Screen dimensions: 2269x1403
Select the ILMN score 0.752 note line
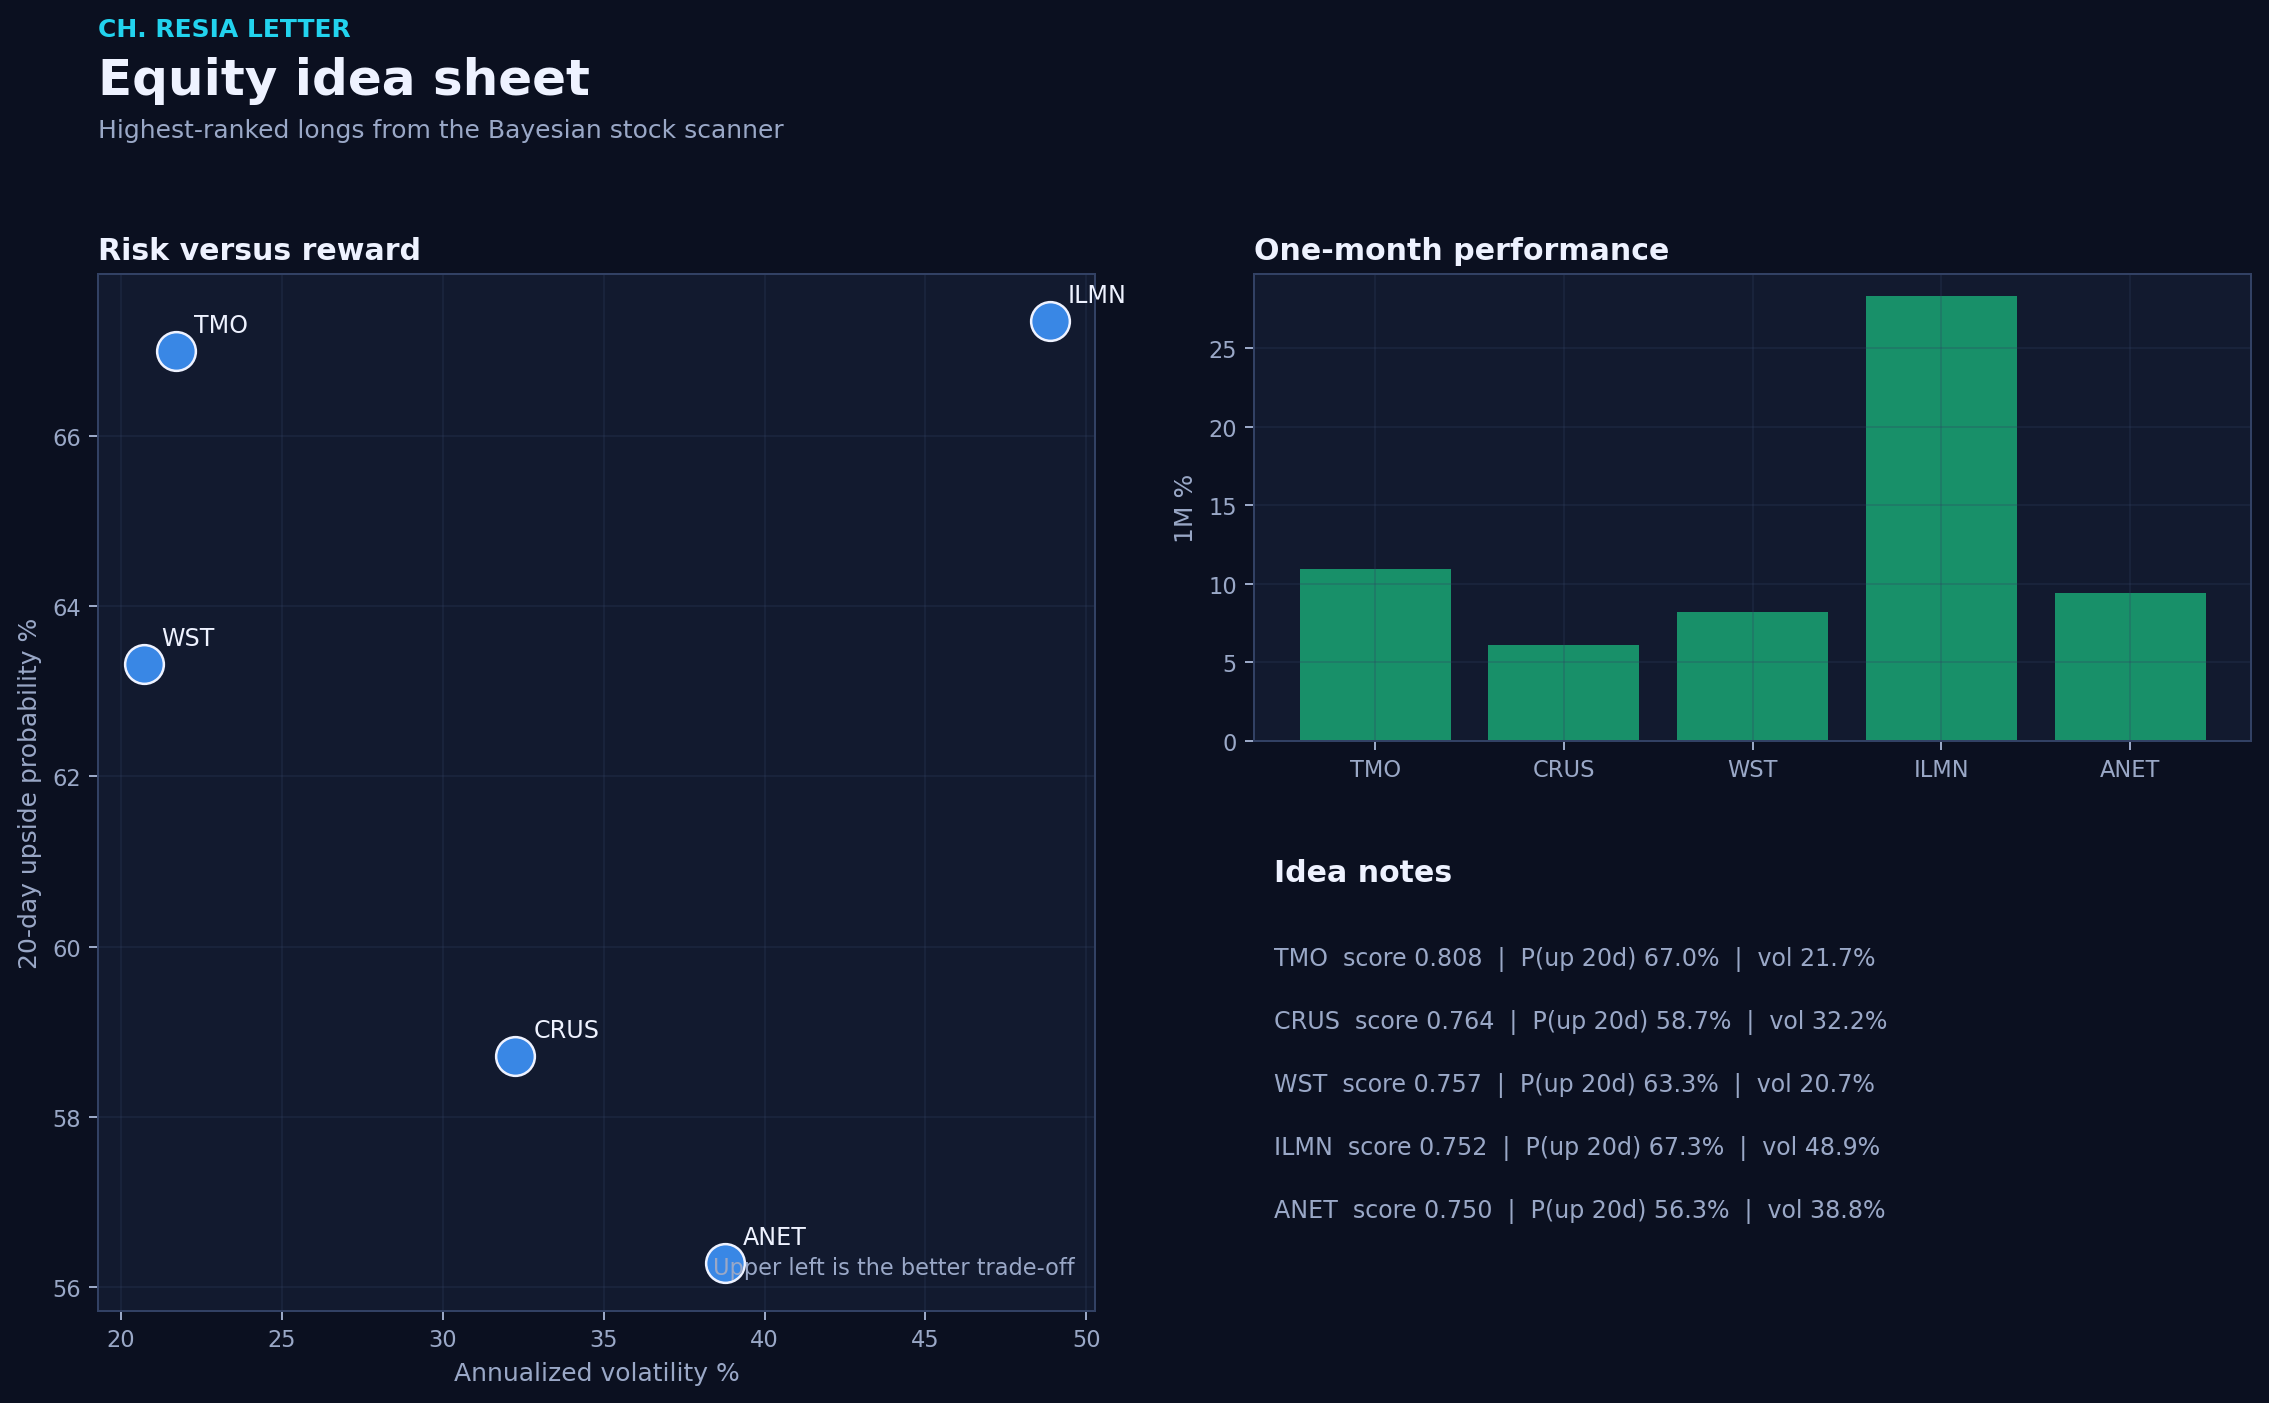(x=1577, y=1147)
